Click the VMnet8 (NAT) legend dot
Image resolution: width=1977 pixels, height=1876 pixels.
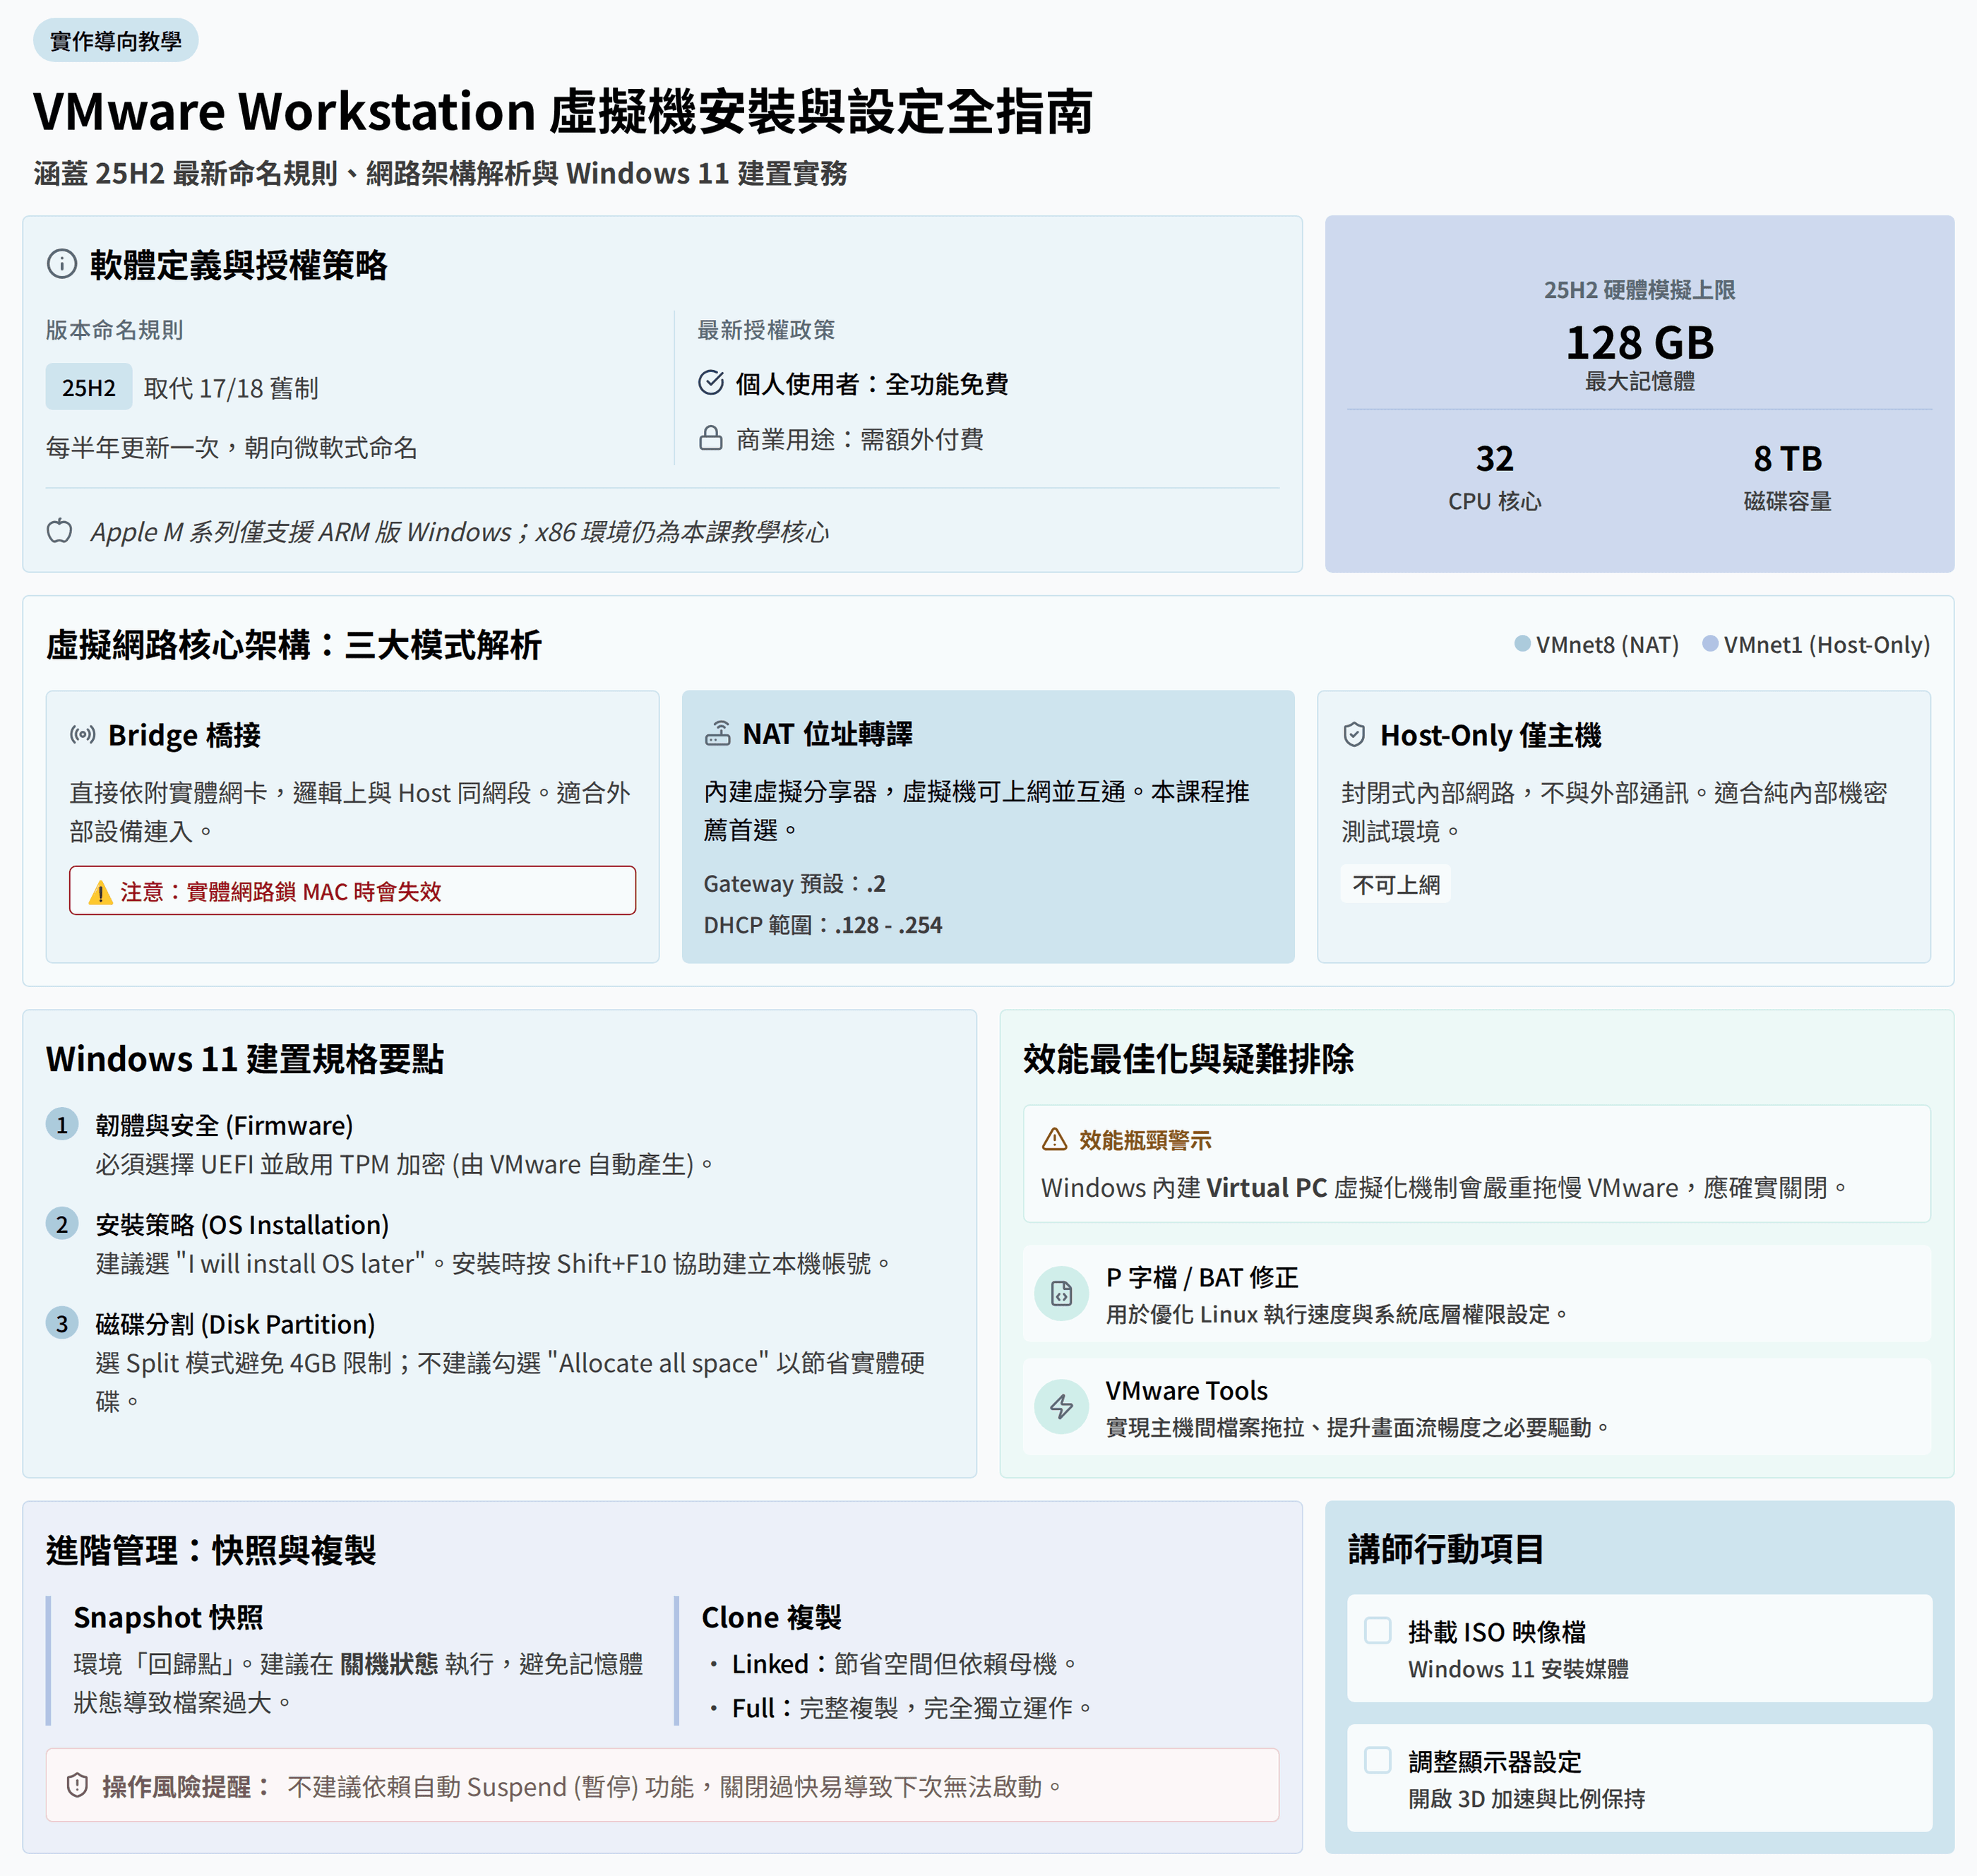coord(1522,644)
